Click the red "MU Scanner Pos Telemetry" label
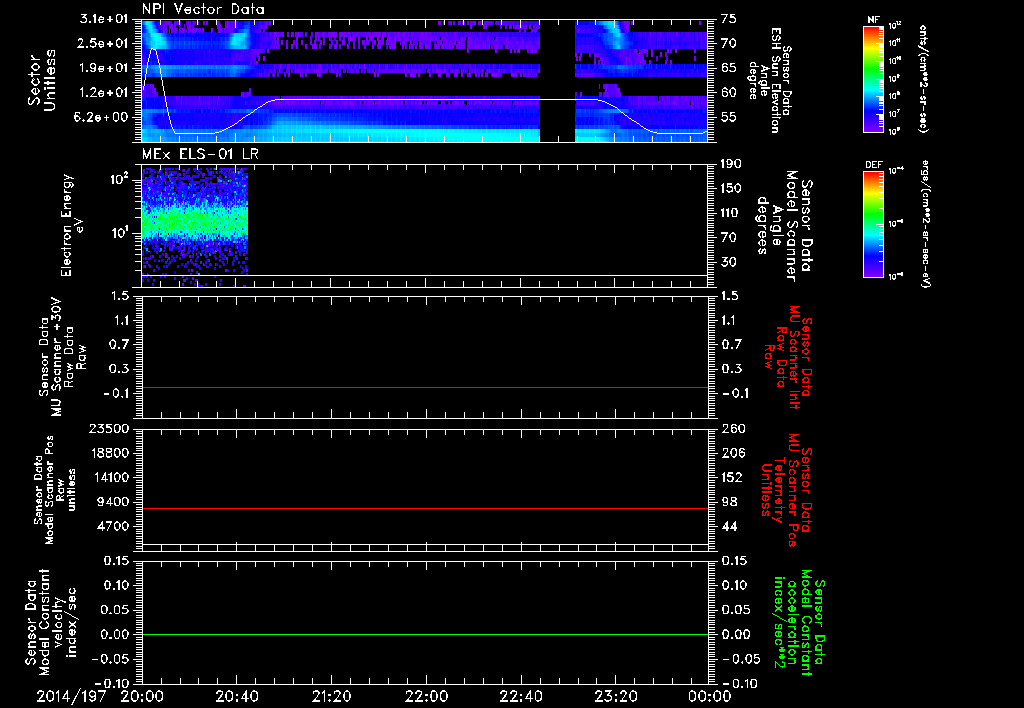This screenshot has width=1024, height=708. [x=786, y=491]
